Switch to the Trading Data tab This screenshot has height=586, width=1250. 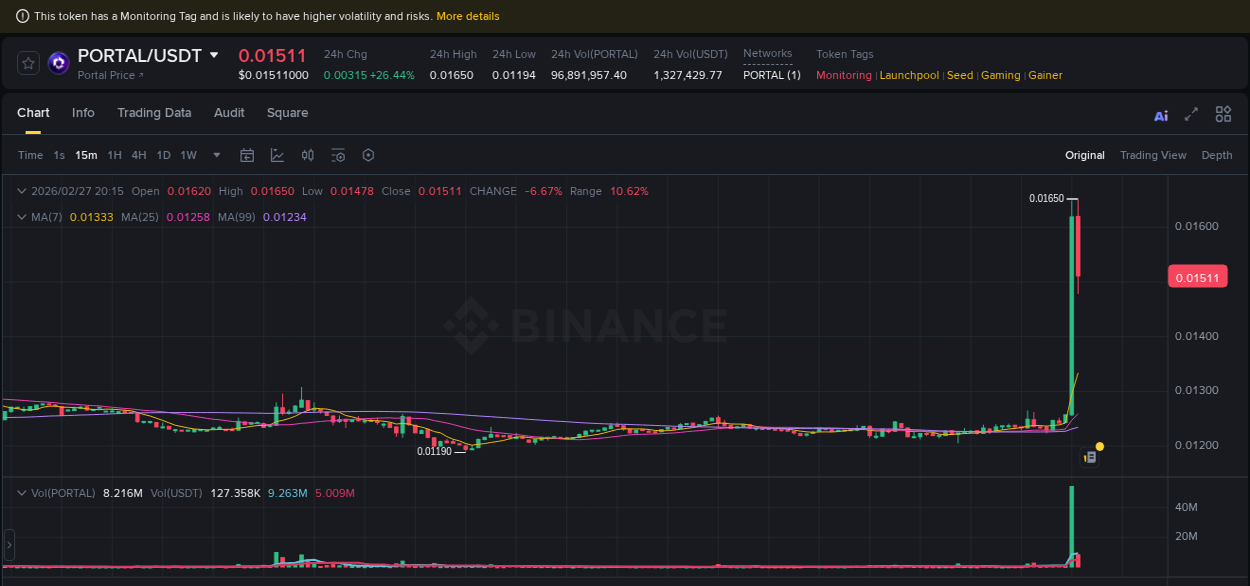click(x=154, y=113)
